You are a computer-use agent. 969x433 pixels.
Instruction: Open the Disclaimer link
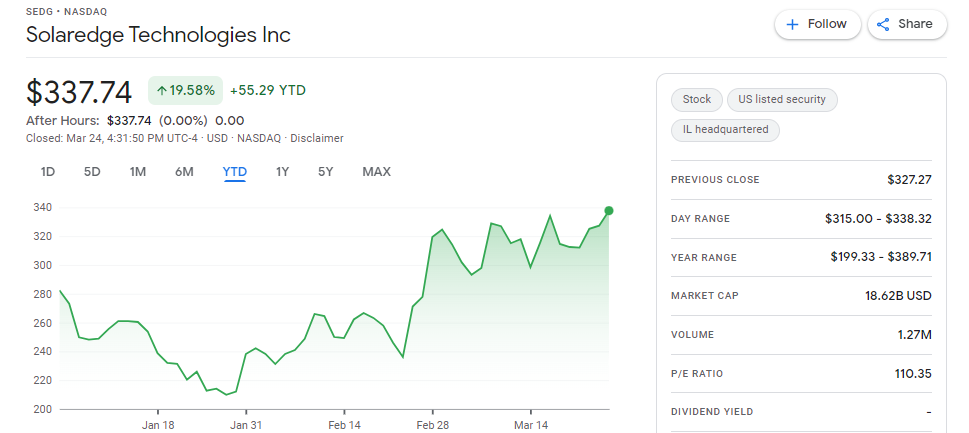click(x=317, y=138)
